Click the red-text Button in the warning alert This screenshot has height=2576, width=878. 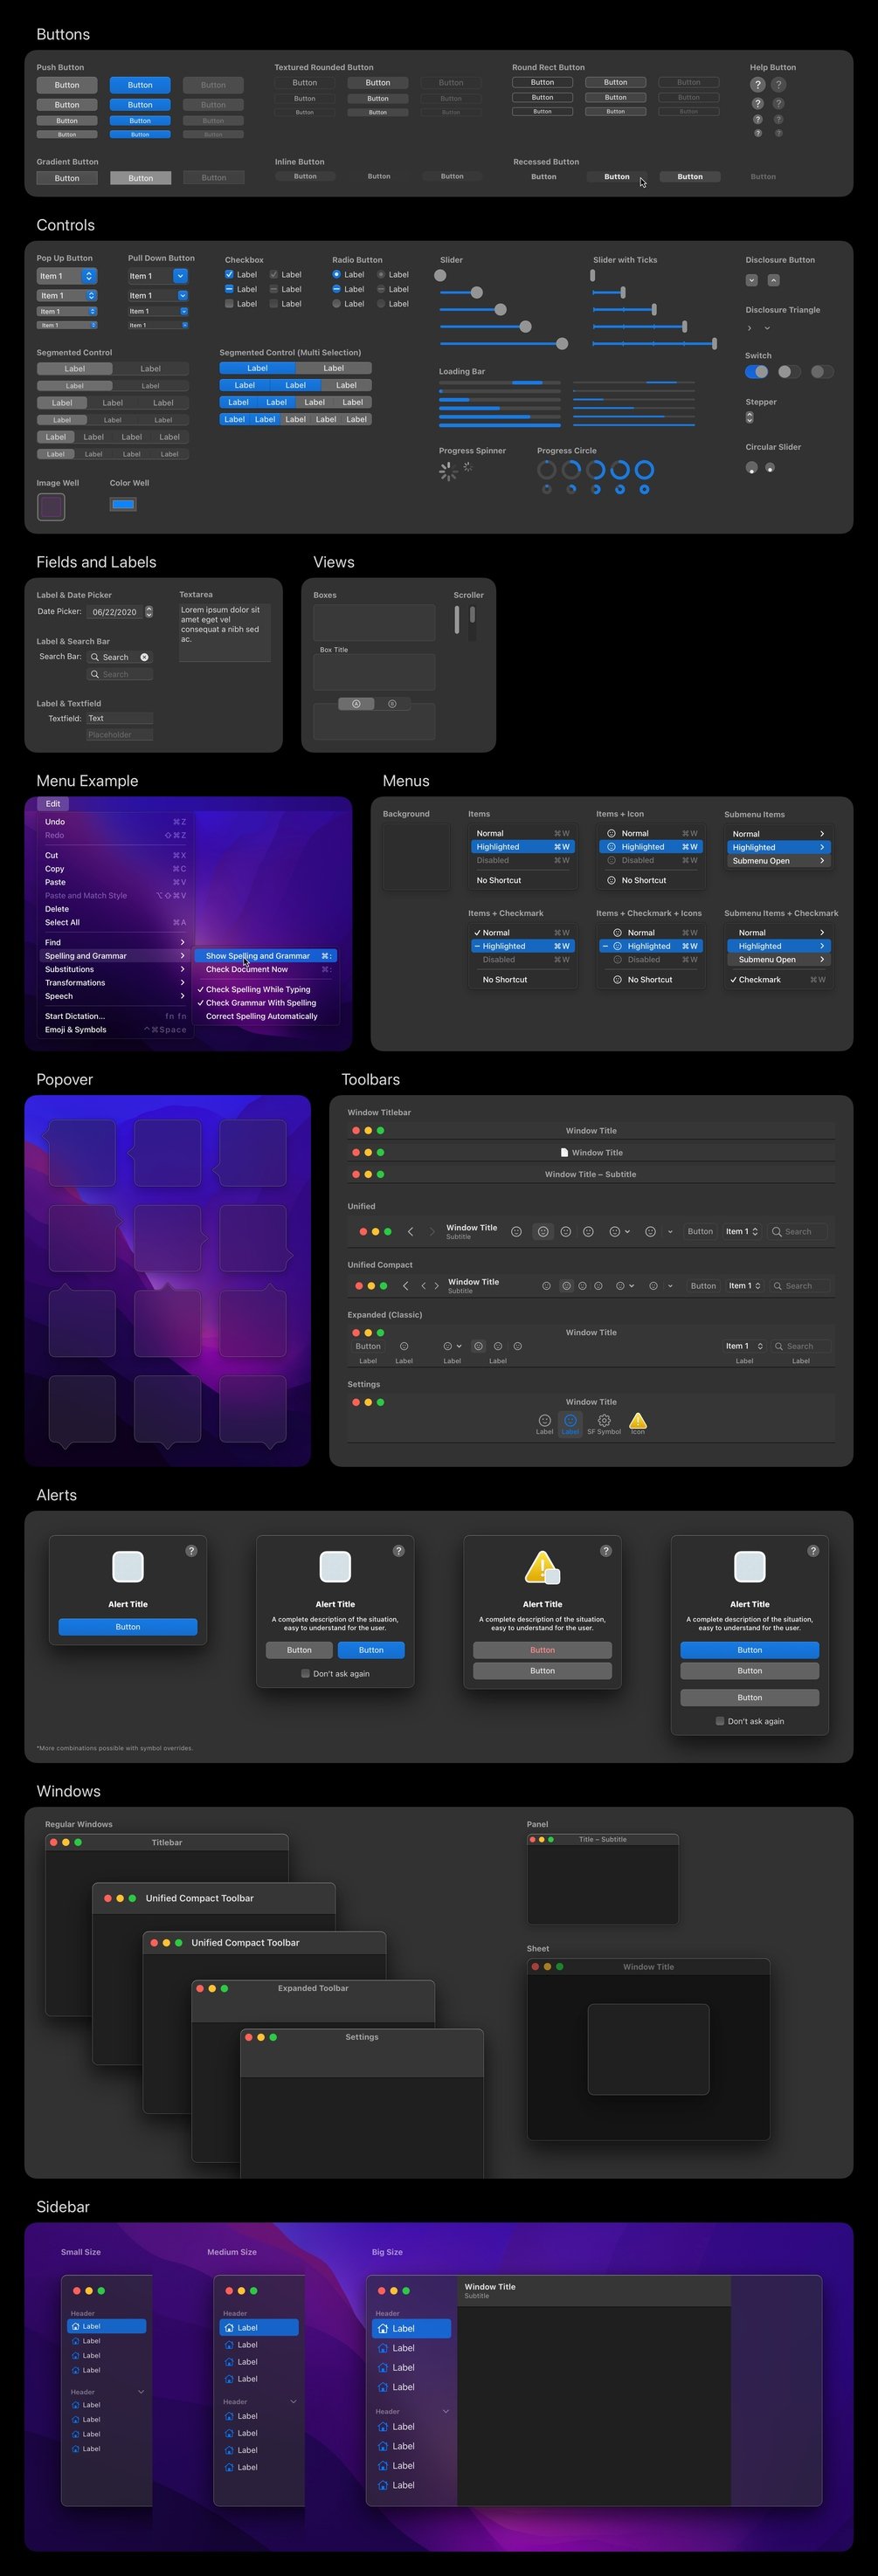[x=542, y=1650]
